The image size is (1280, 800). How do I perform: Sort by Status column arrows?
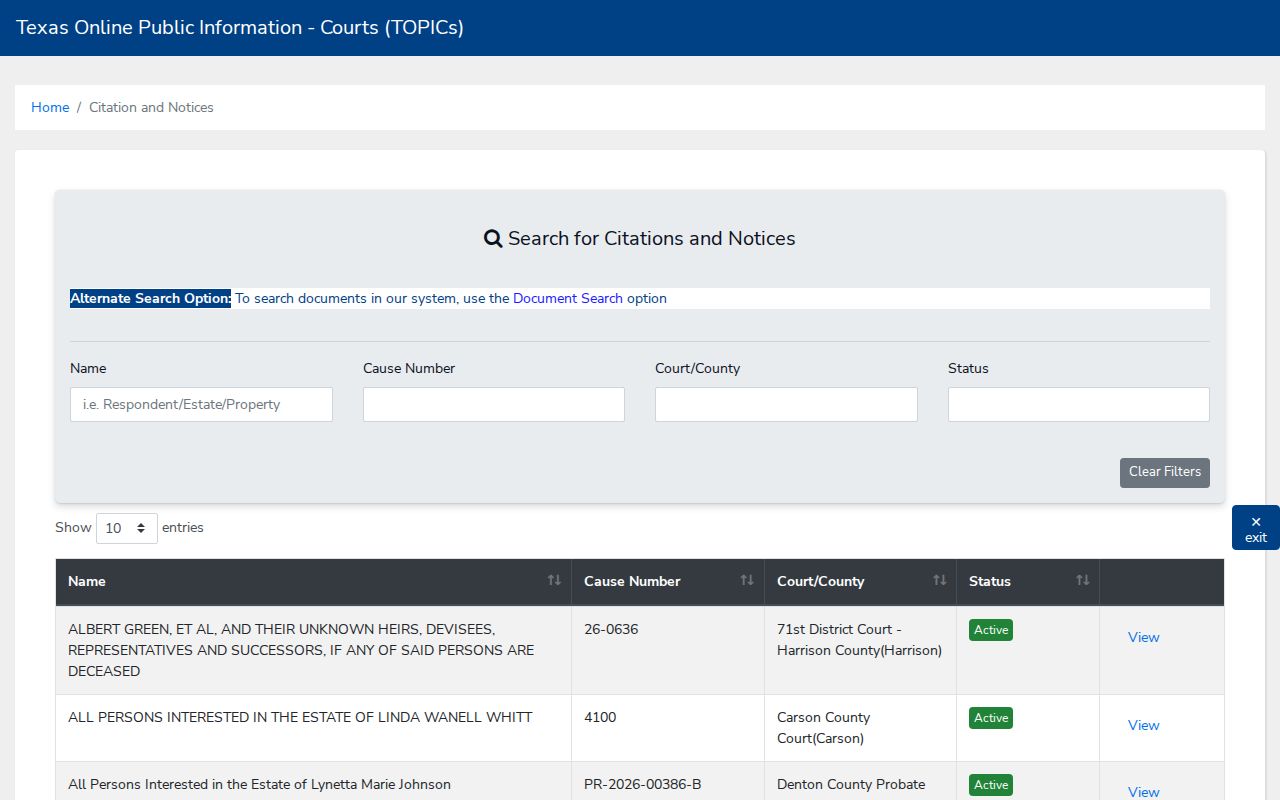point(1082,581)
